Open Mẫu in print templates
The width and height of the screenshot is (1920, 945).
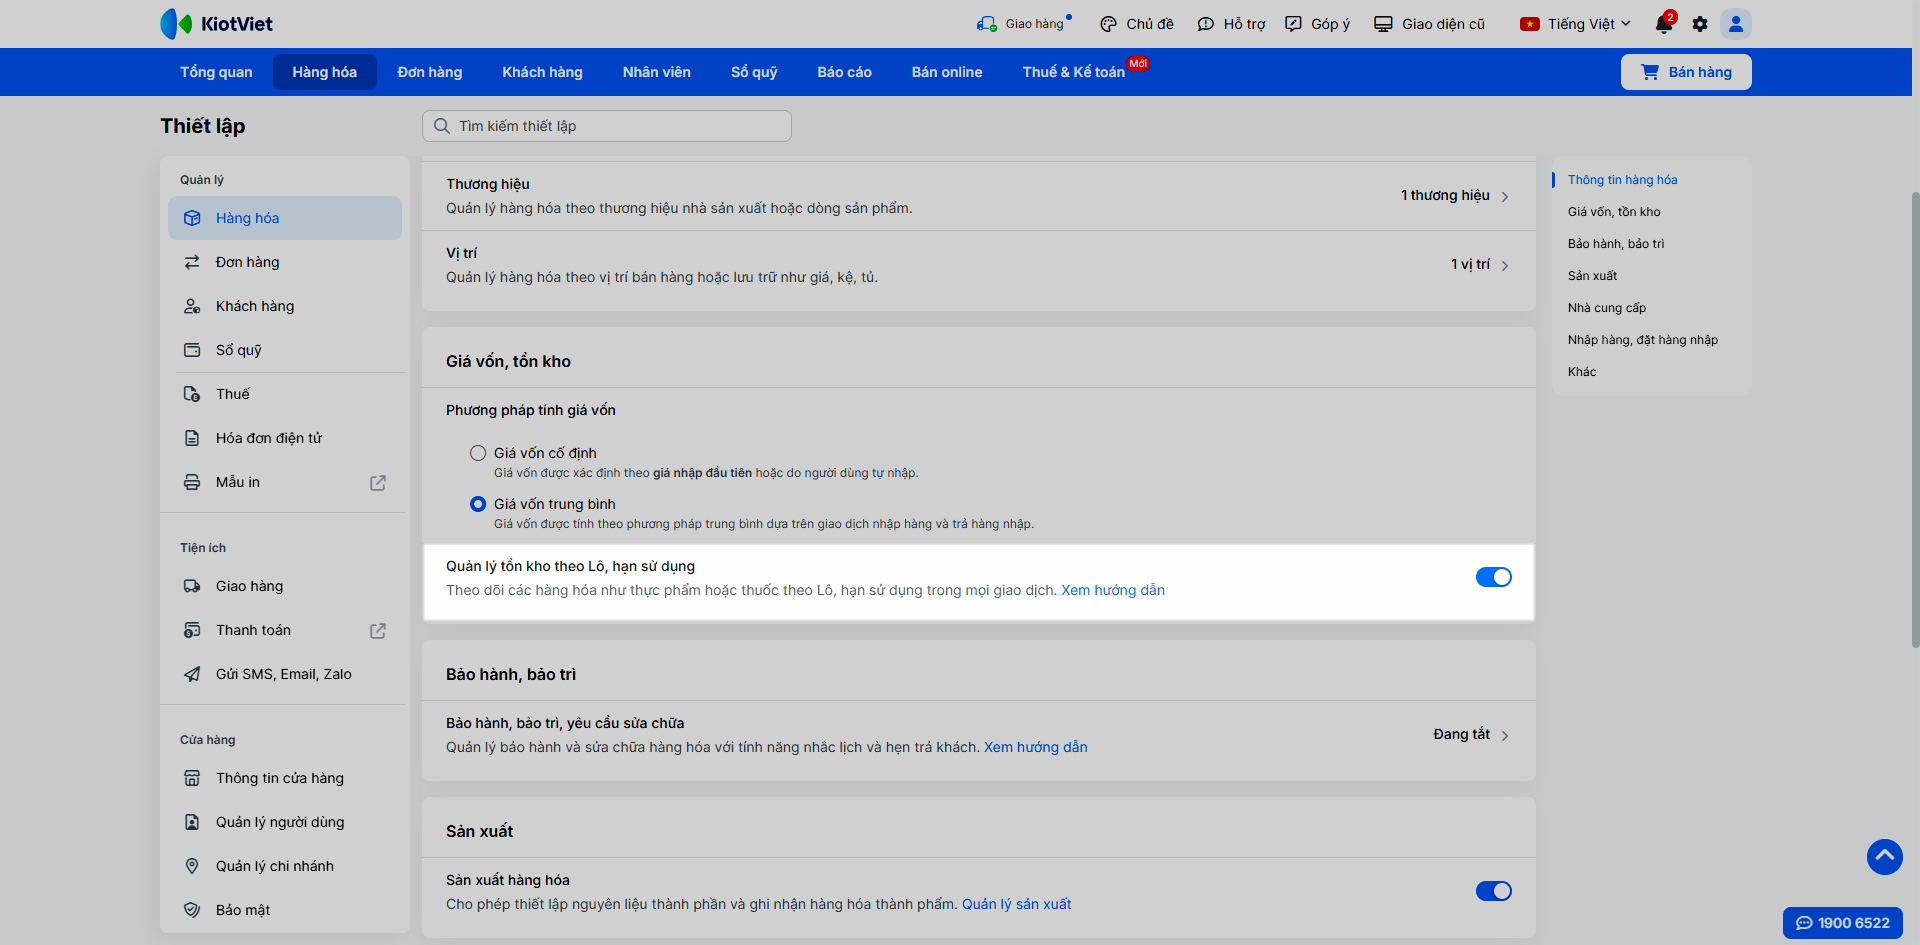pyautogui.click(x=285, y=482)
